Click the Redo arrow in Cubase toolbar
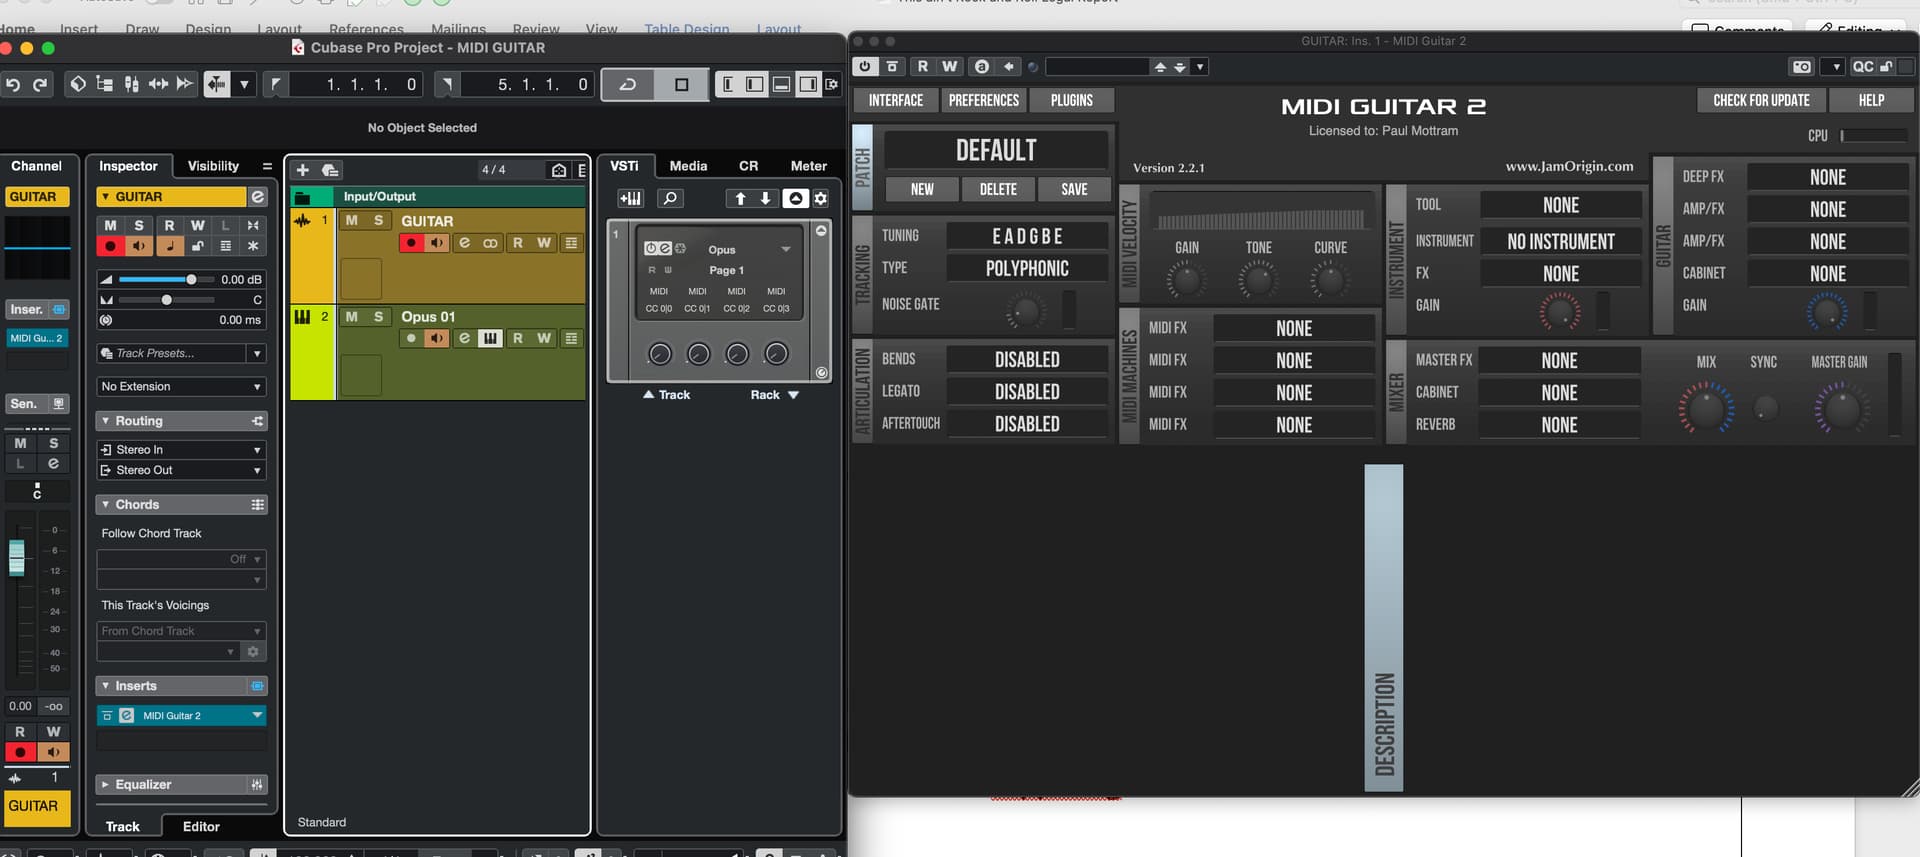The width and height of the screenshot is (1920, 857). [x=40, y=85]
